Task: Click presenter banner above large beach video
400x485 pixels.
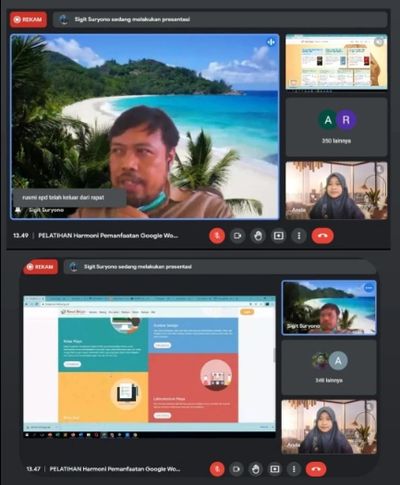Action: coord(220,19)
